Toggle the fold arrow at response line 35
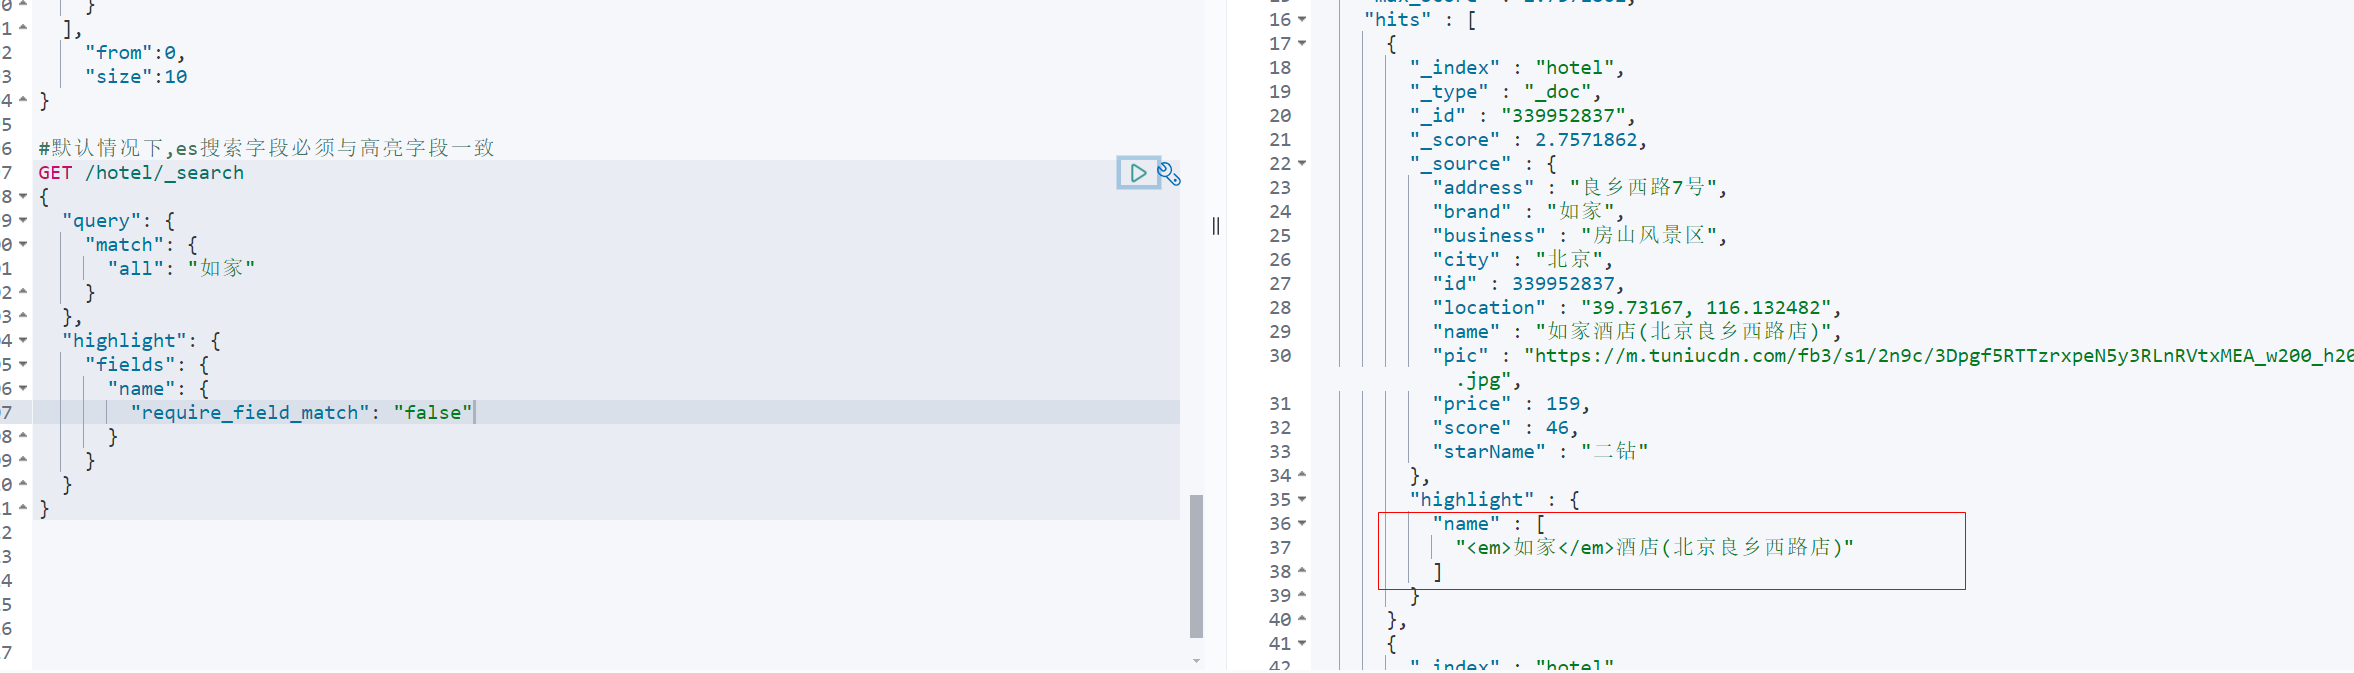This screenshot has height=673, width=2354. (1302, 499)
